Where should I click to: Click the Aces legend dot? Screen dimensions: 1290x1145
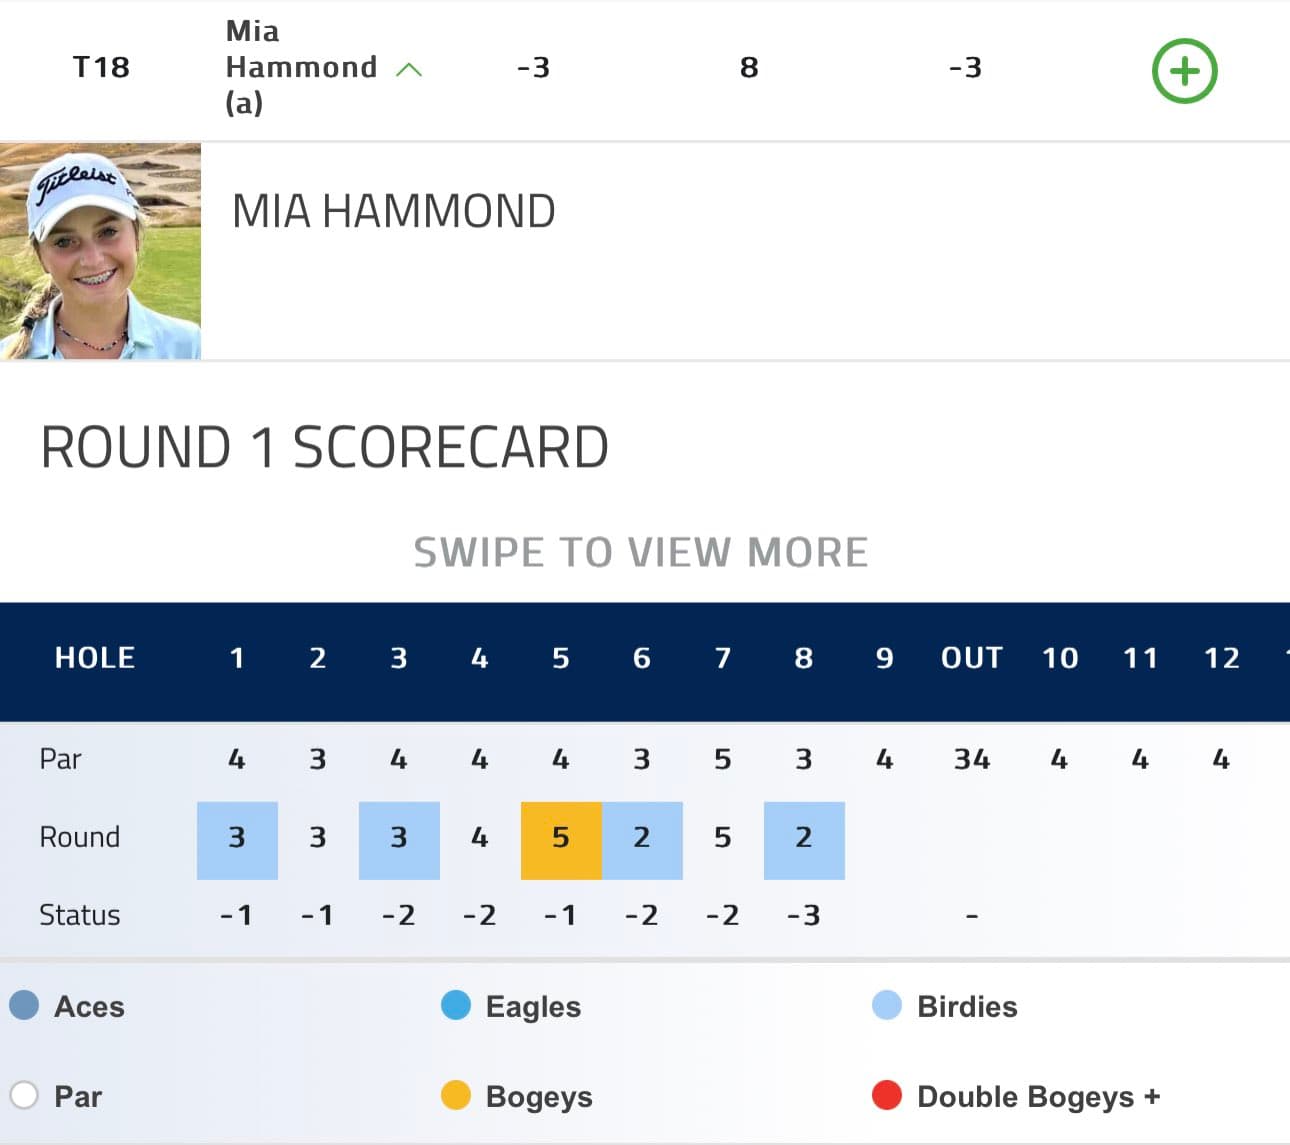pyautogui.click(x=24, y=1005)
